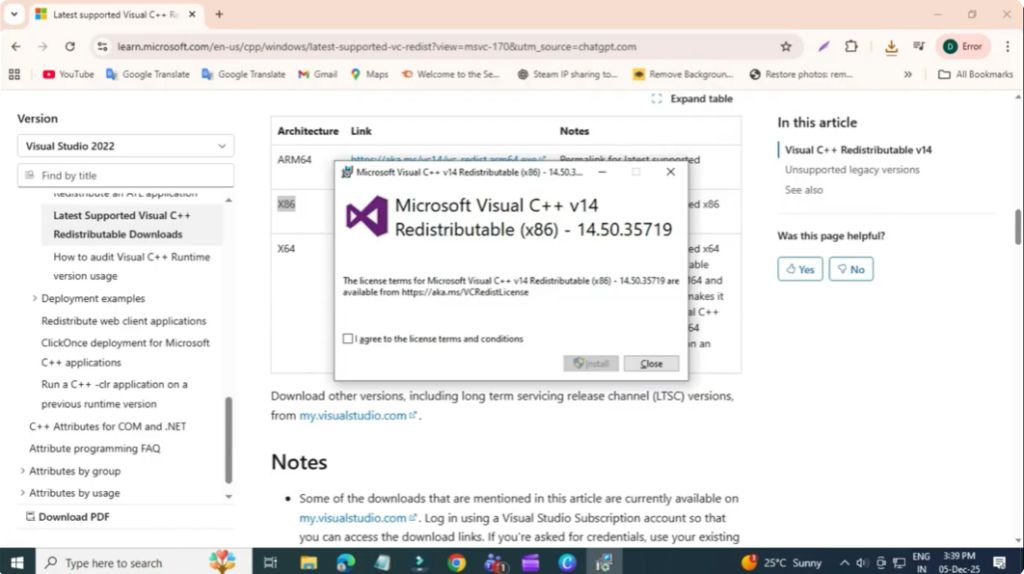This screenshot has height=574, width=1024.
Task: Jump to See also section
Action: pos(804,190)
